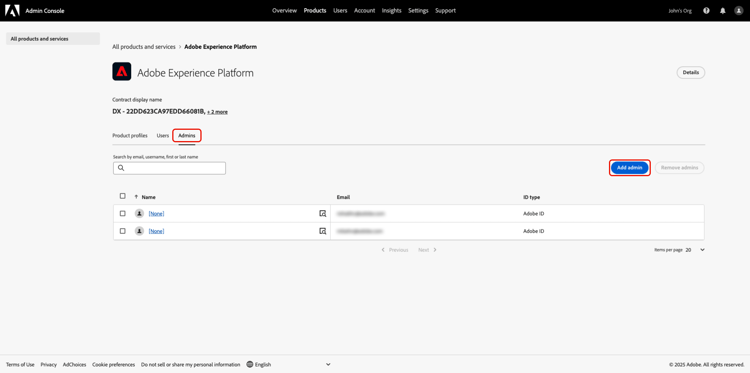Viewport: 750px width, 373px height.
Task: Open the Terms of Use footer link
Action: click(x=20, y=364)
